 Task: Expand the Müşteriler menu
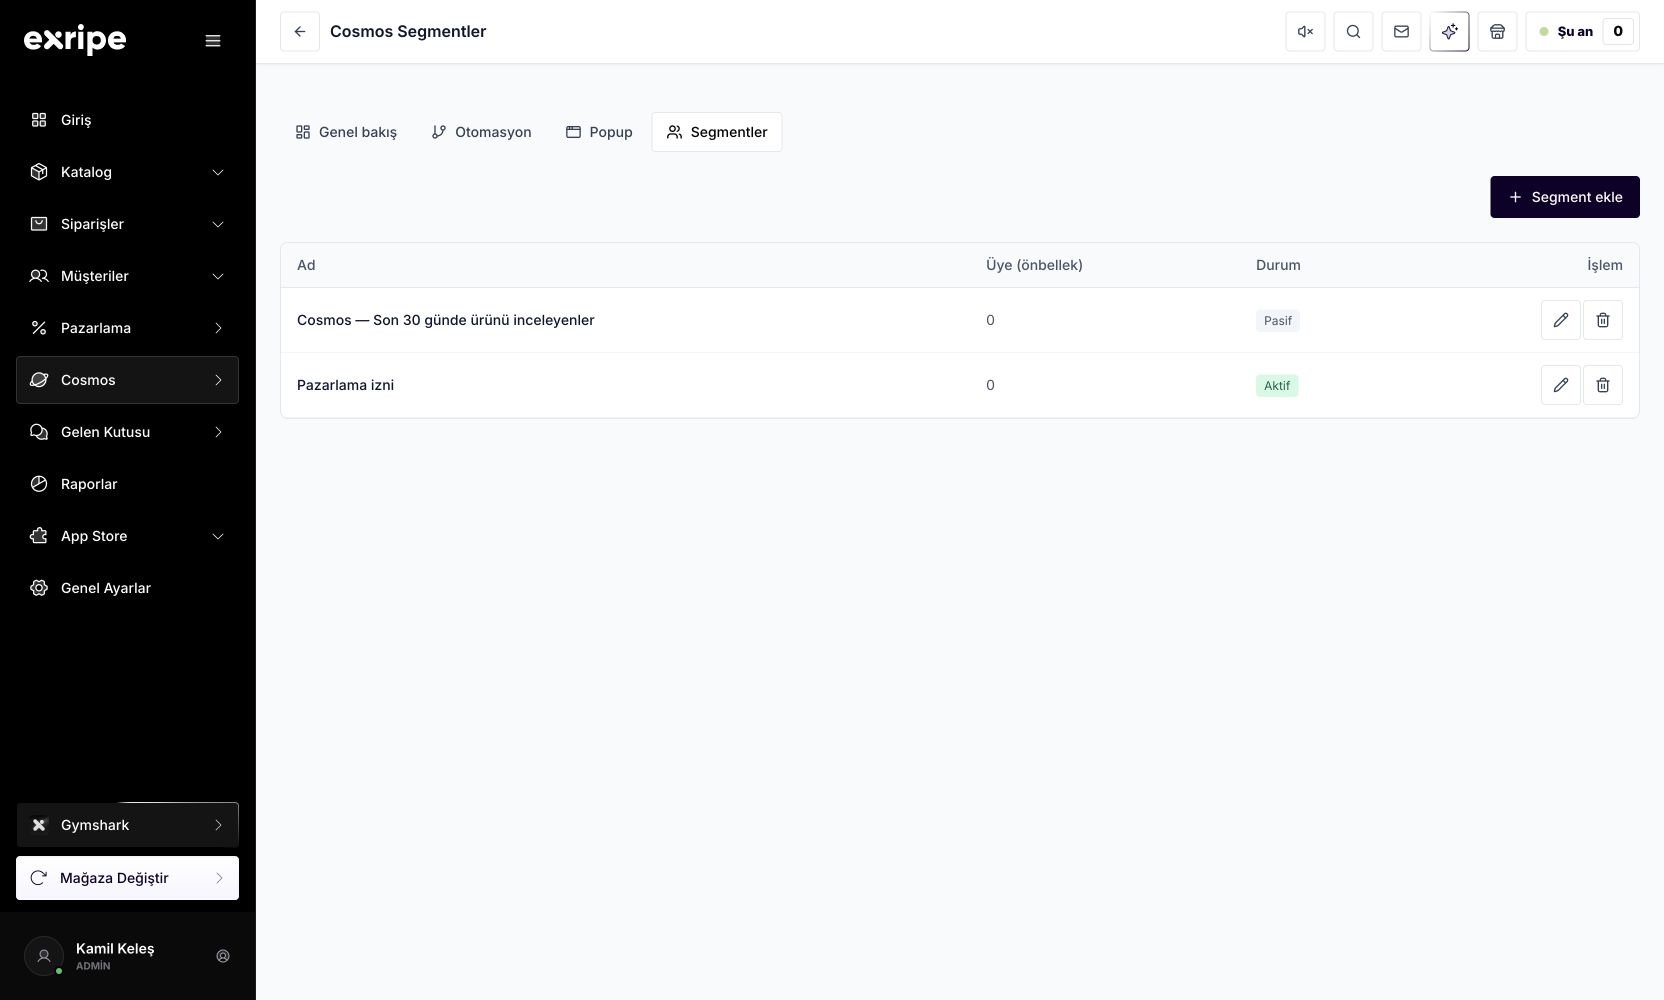[127, 276]
